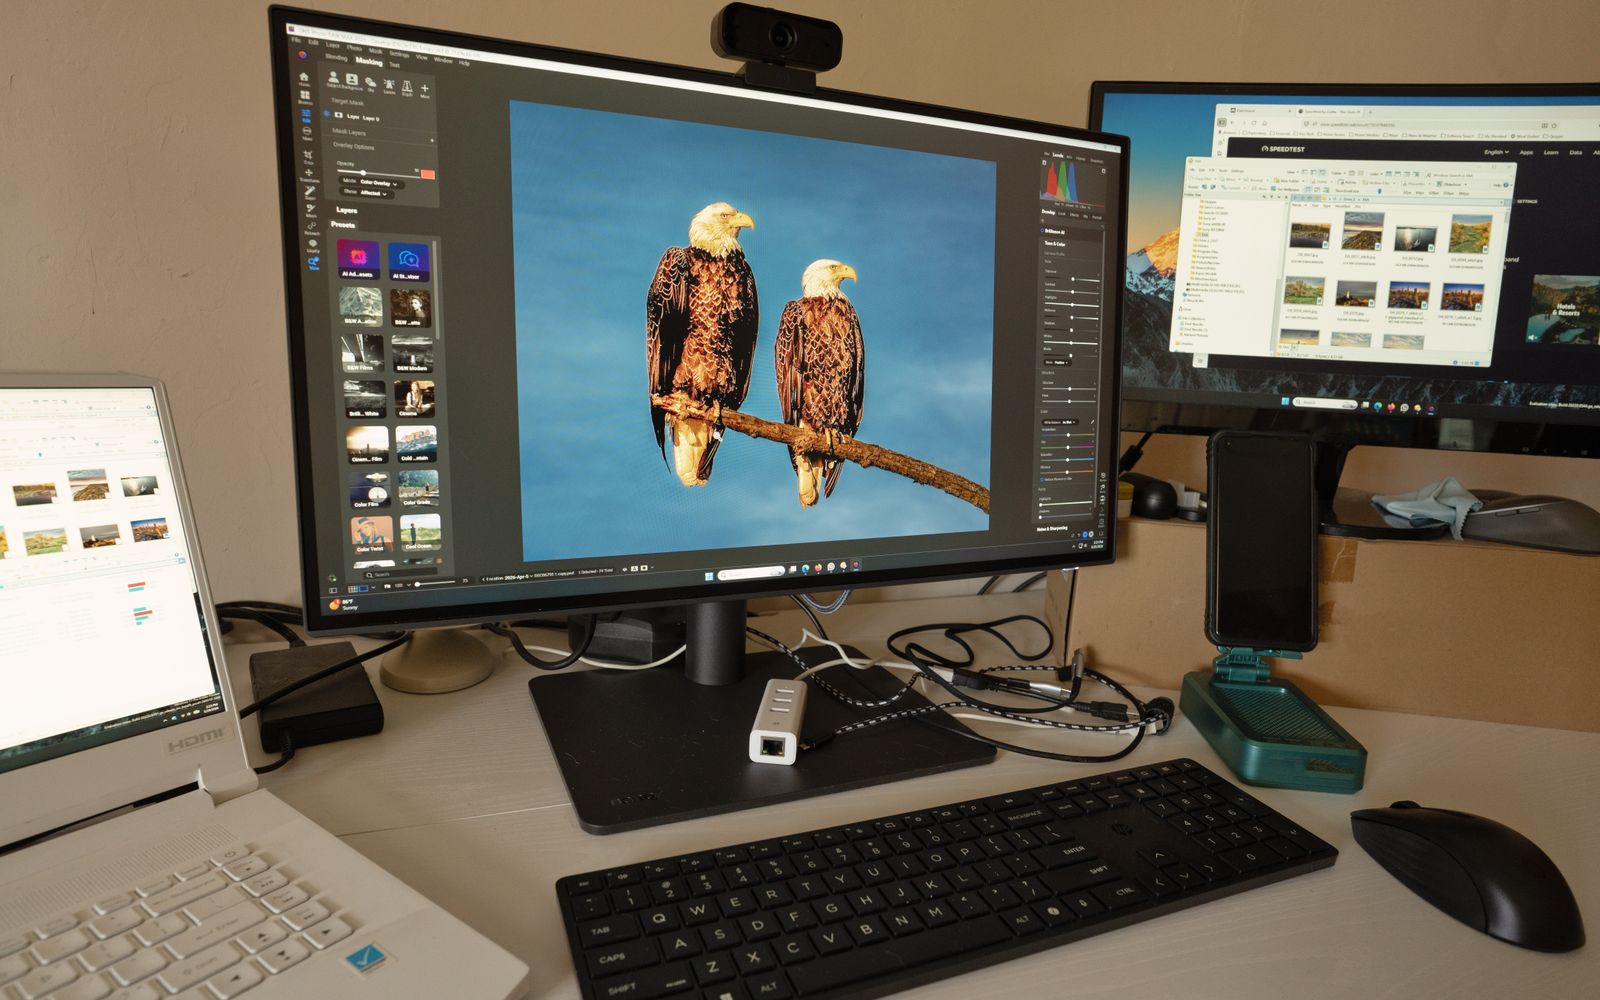Open the Presets tab
The height and width of the screenshot is (1000, 1600).
pyautogui.click(x=343, y=225)
